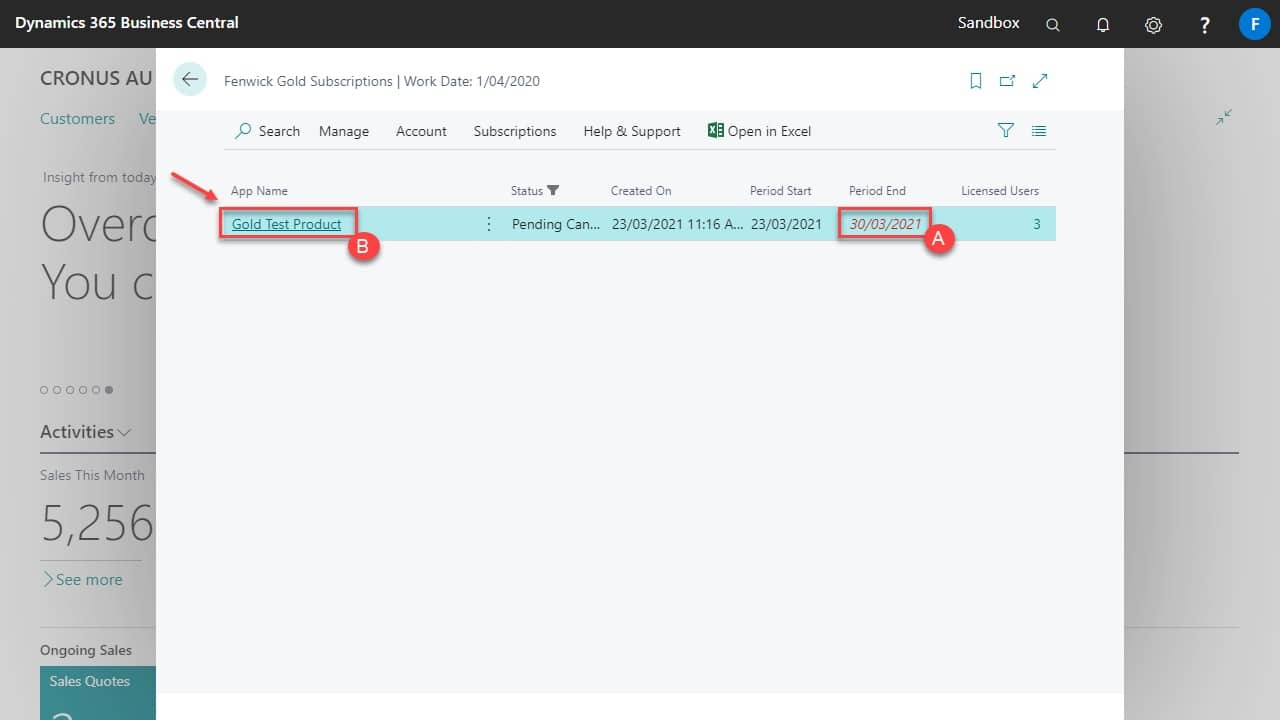
Task: Click Dynamics 365 Business Central title
Action: click(127, 22)
